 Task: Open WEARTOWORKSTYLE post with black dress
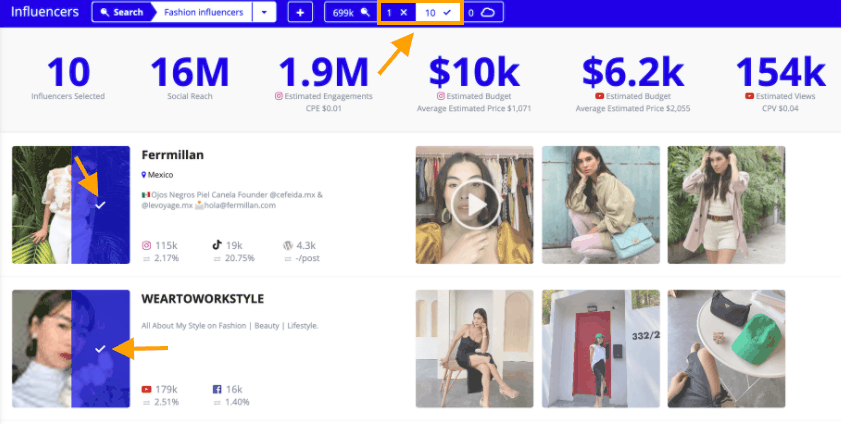click(x=475, y=349)
